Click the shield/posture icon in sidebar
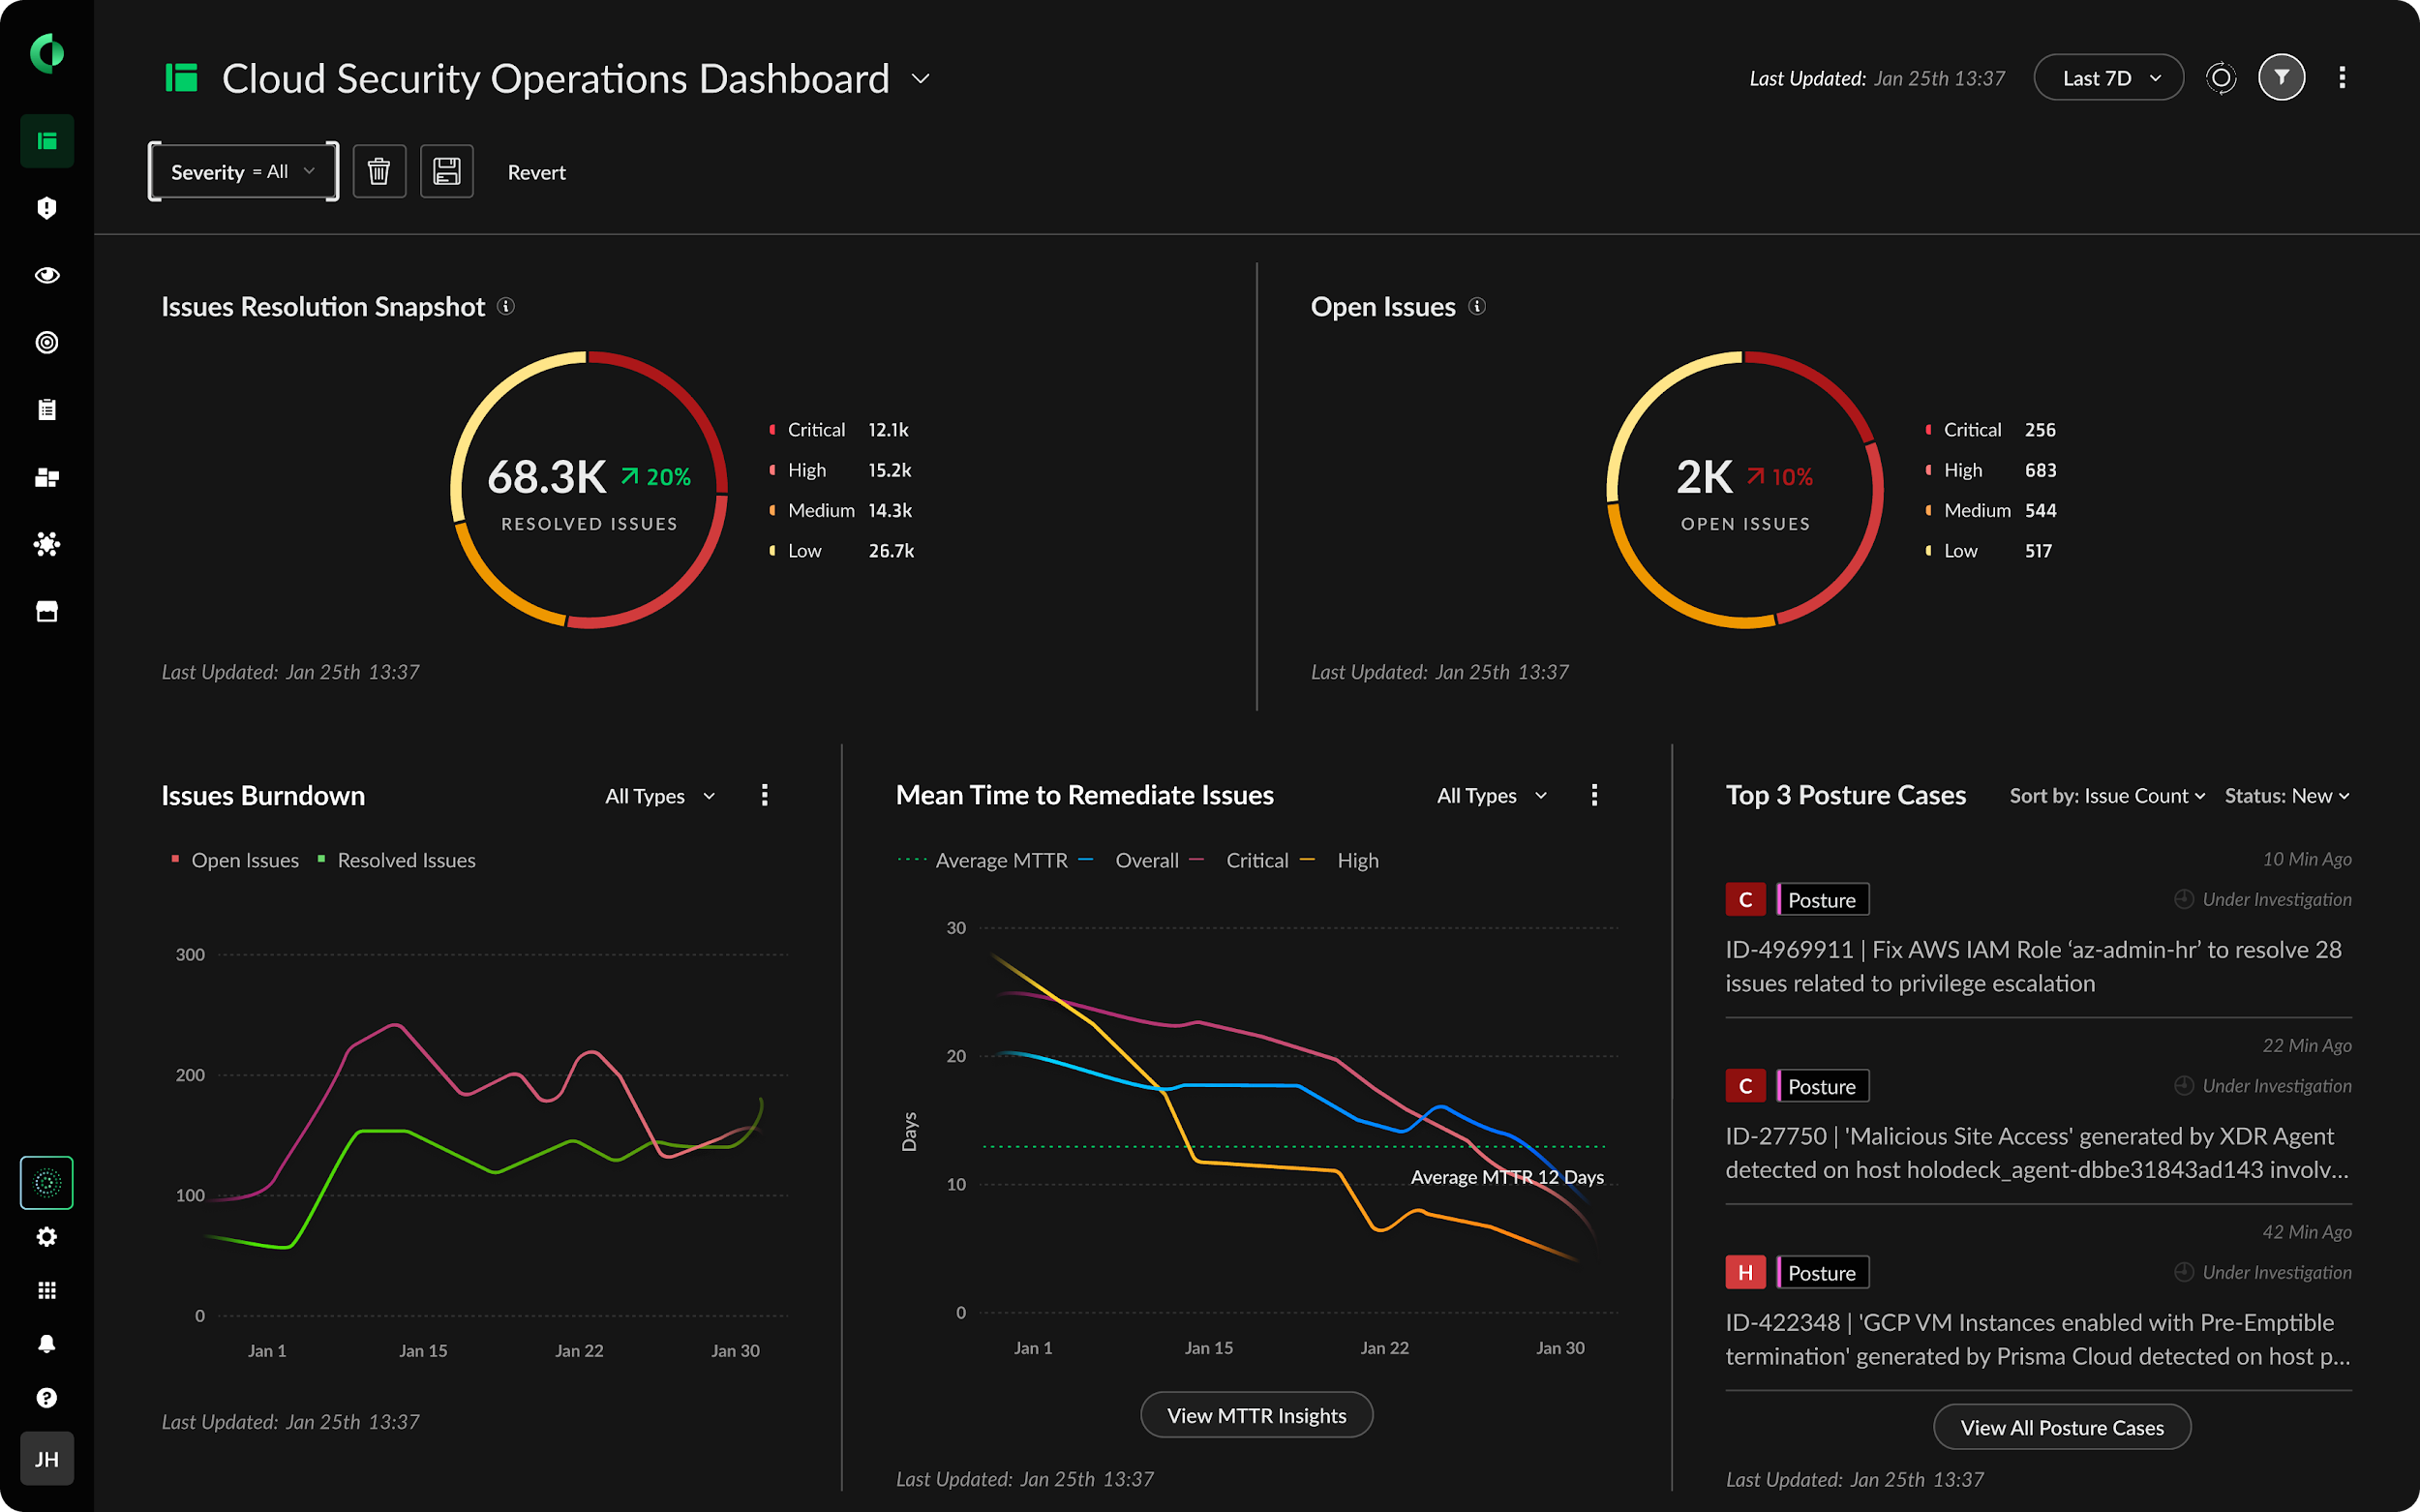The width and height of the screenshot is (2420, 1512). coord(45,207)
